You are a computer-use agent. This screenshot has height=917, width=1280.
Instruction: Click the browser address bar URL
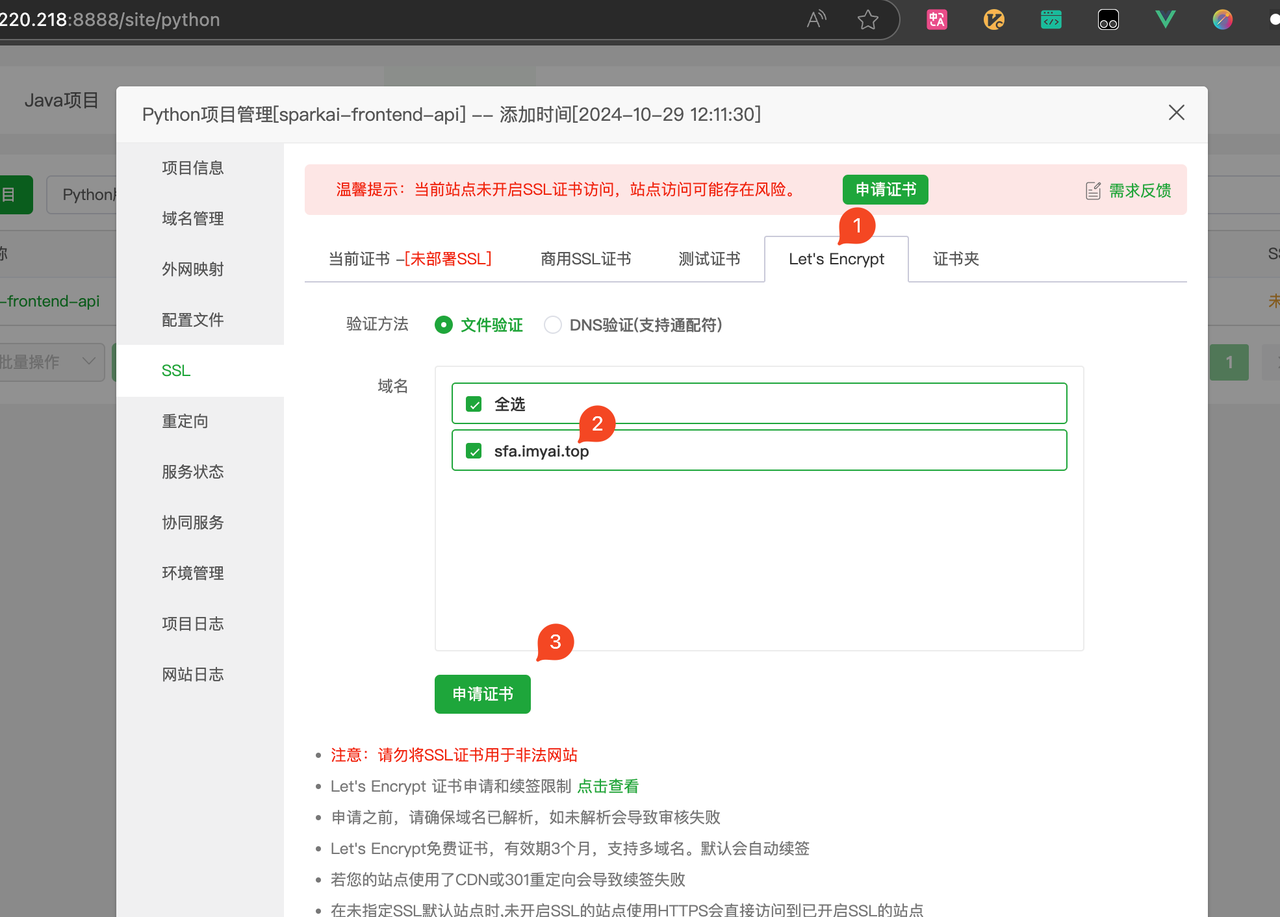tap(110, 19)
